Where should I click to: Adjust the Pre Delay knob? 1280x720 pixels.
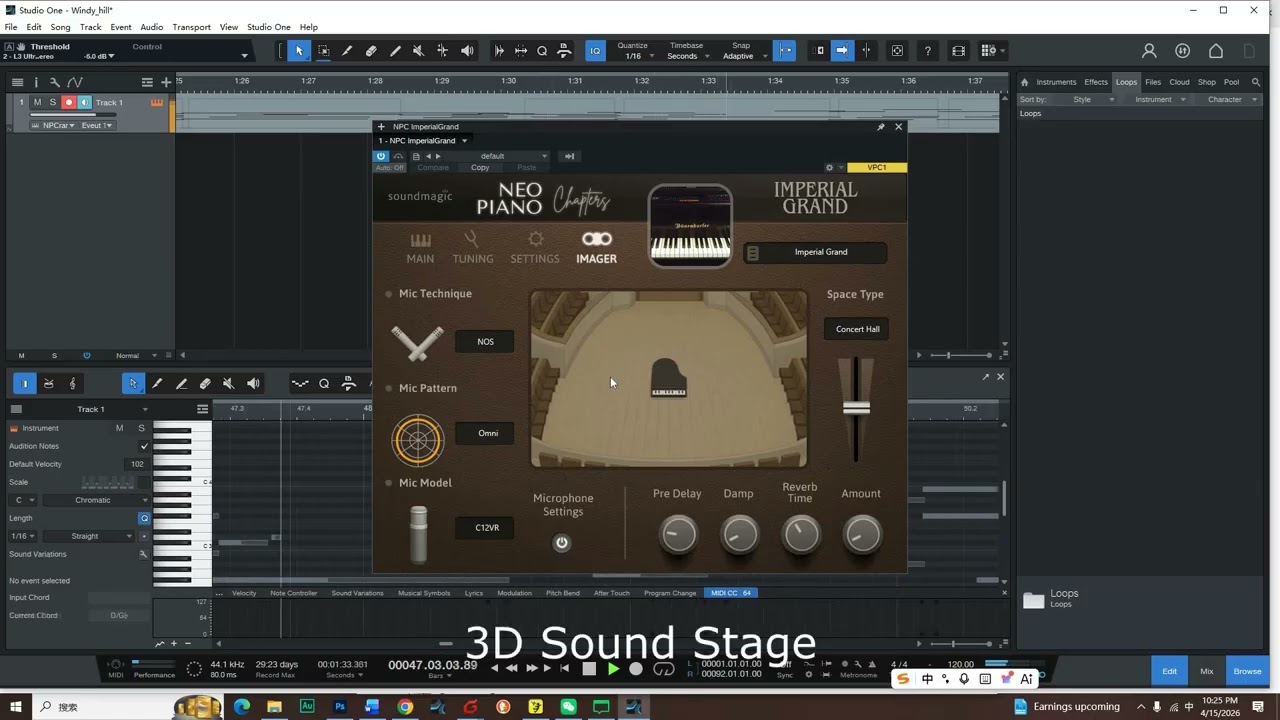tap(677, 535)
